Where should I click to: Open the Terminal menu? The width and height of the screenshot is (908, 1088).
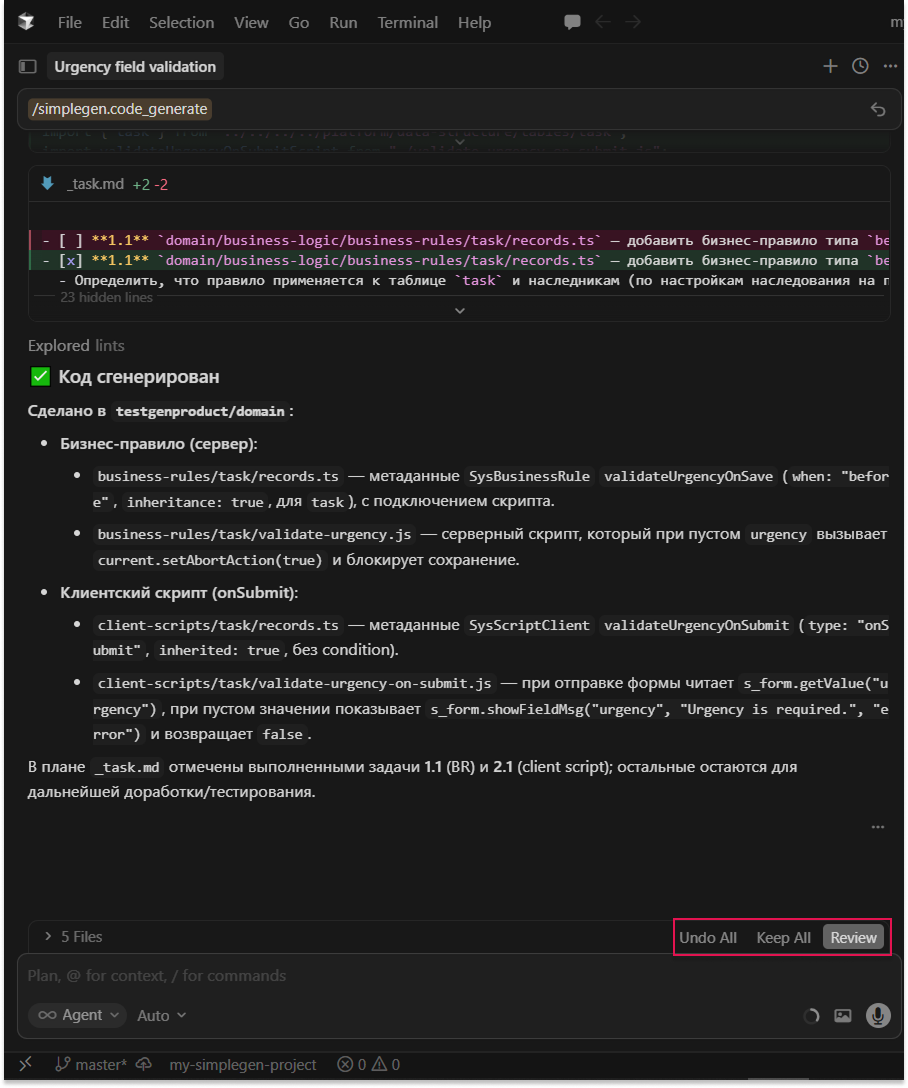point(407,22)
